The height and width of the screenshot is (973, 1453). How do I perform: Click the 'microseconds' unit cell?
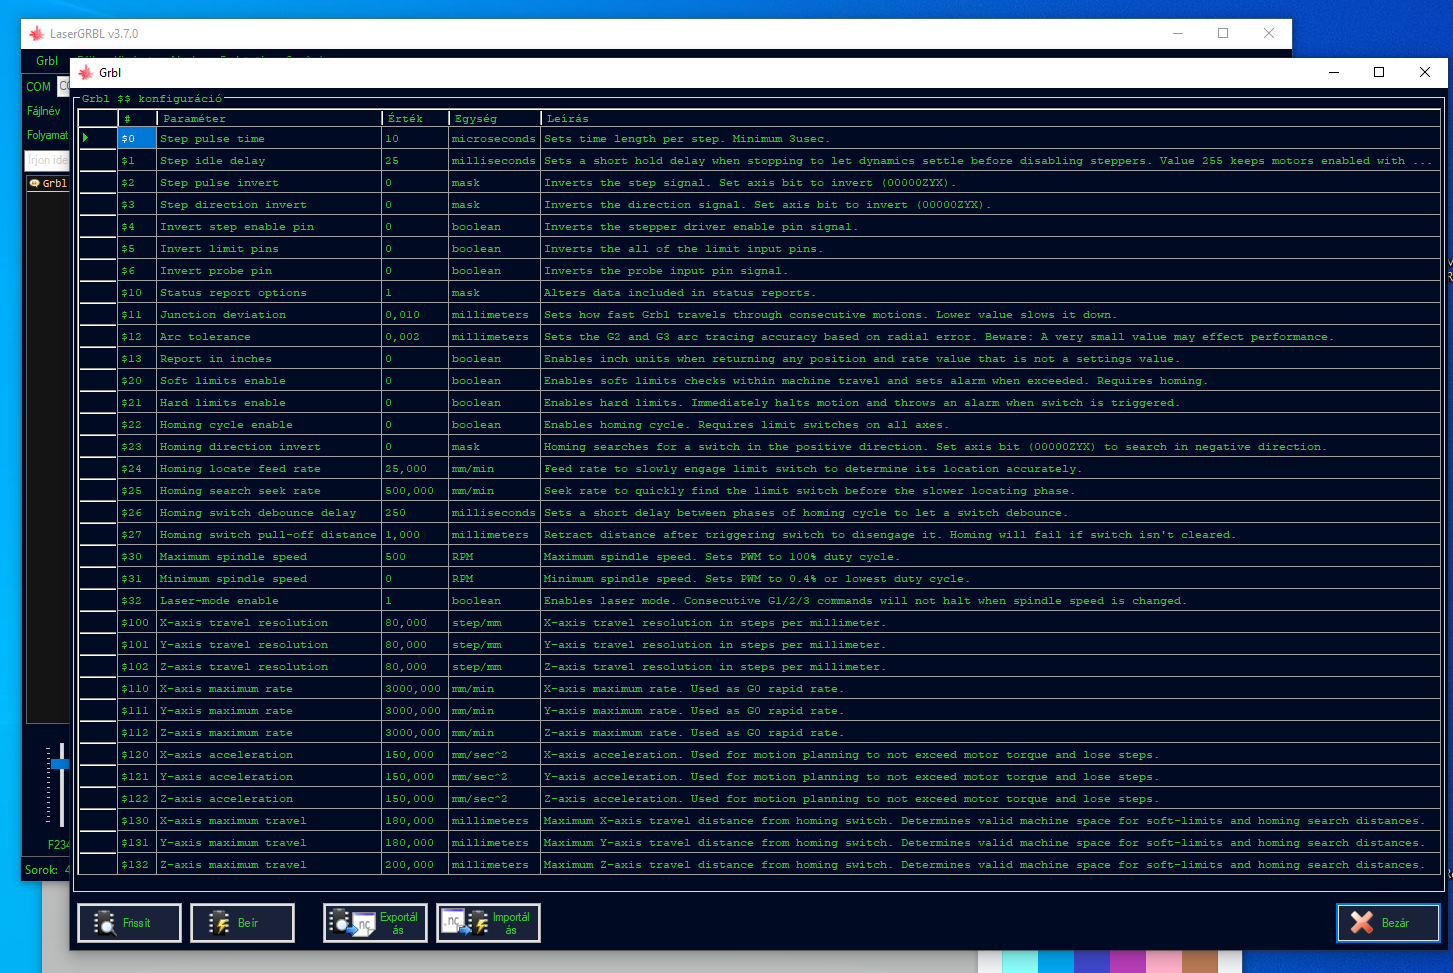494,139
